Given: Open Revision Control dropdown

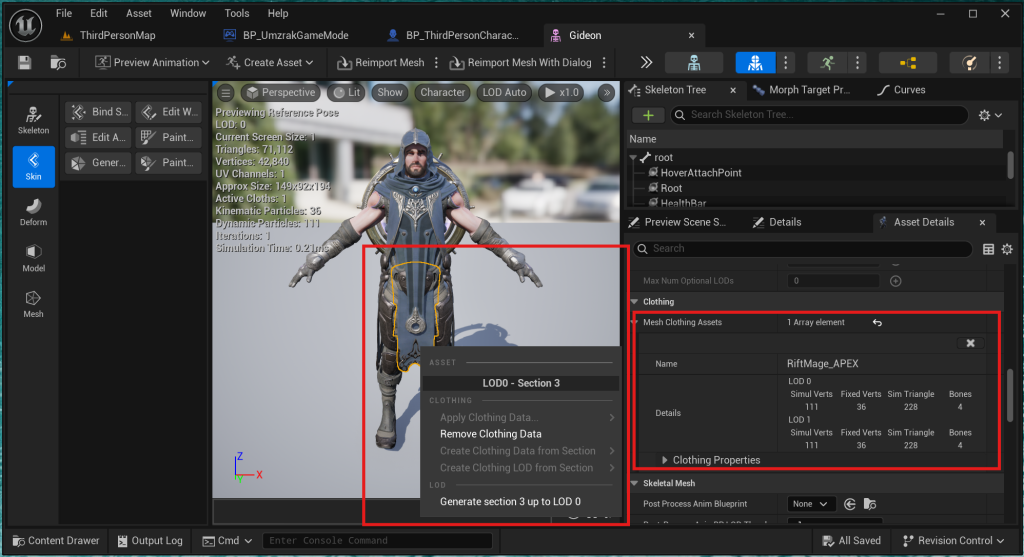Looking at the screenshot, I should (953, 541).
